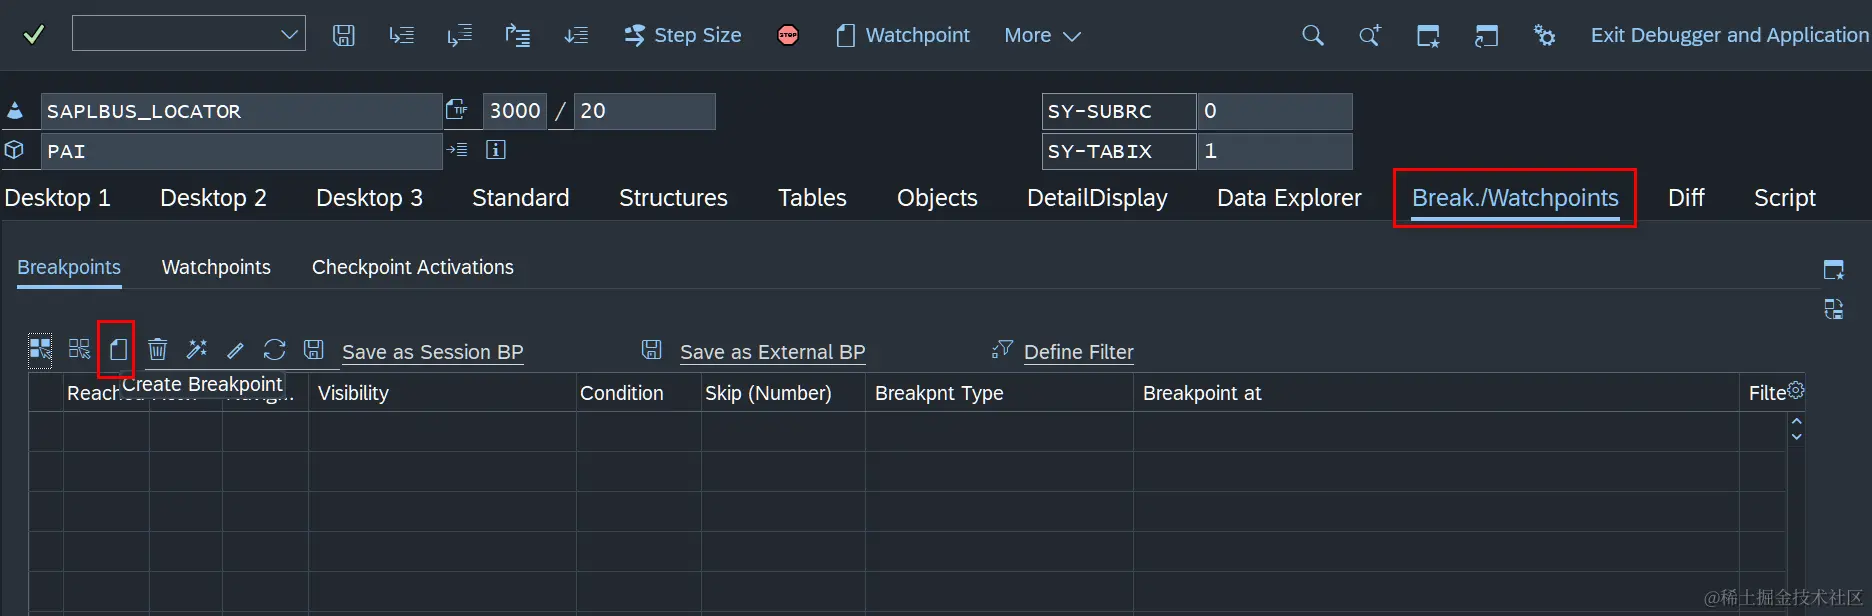The height and width of the screenshot is (616, 1872).
Task: Open debugger settings gears icon
Action: coord(1544,36)
